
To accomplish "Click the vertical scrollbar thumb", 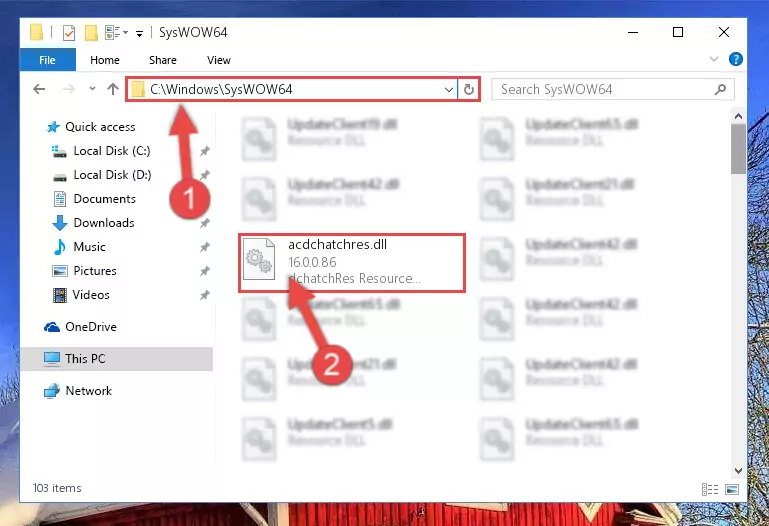I will point(738,149).
